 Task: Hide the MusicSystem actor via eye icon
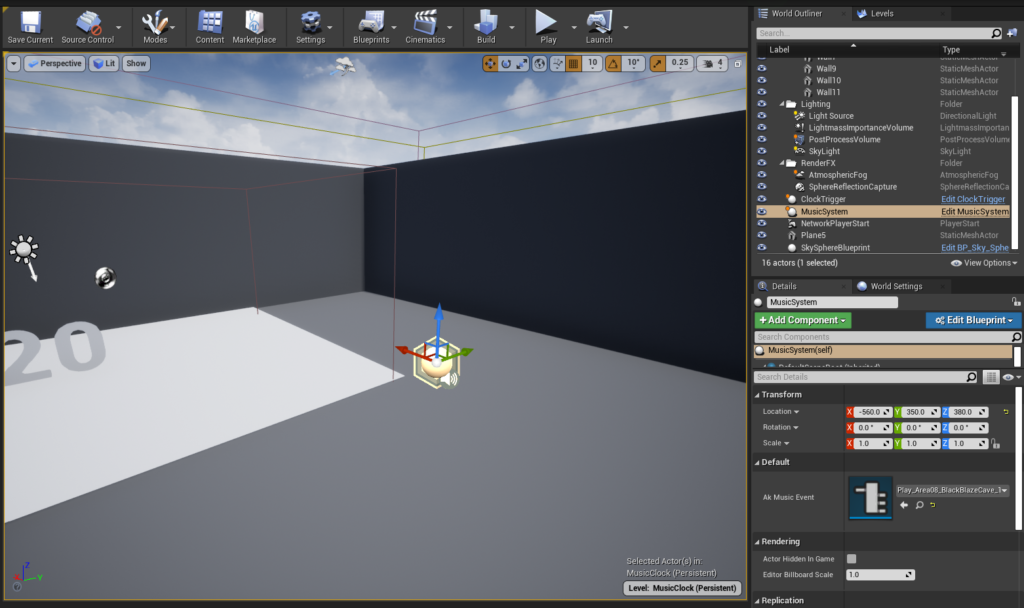click(762, 212)
